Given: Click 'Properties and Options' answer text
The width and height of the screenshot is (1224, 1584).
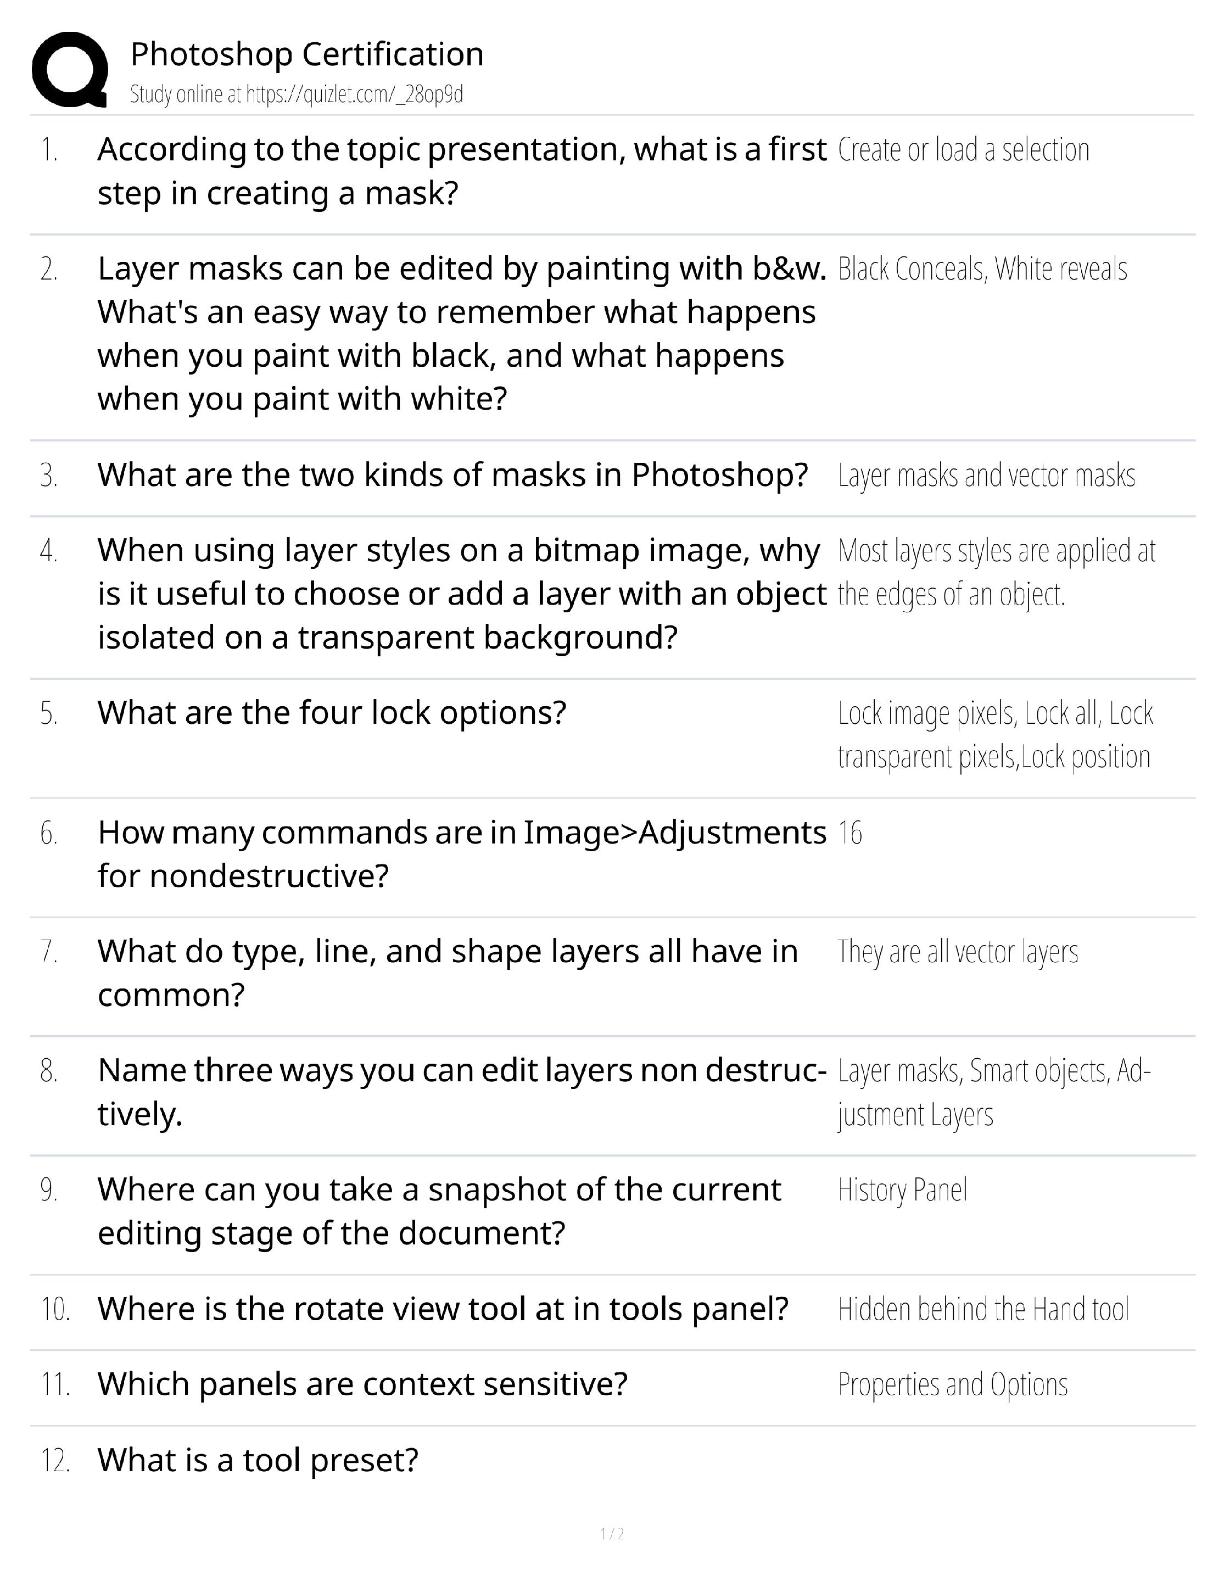Looking at the screenshot, I should pyautogui.click(x=952, y=1385).
